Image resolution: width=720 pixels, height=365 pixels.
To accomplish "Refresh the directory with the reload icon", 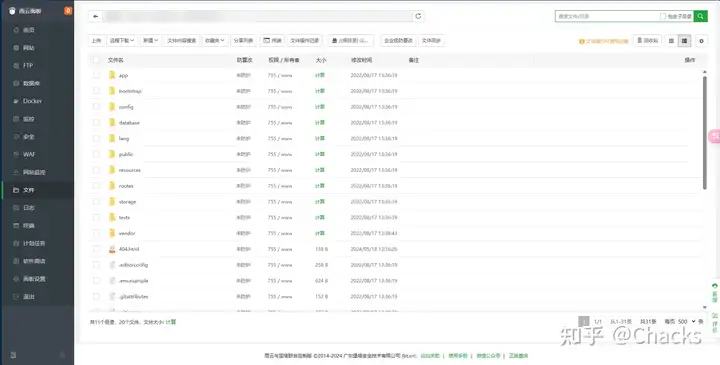I will coord(418,16).
